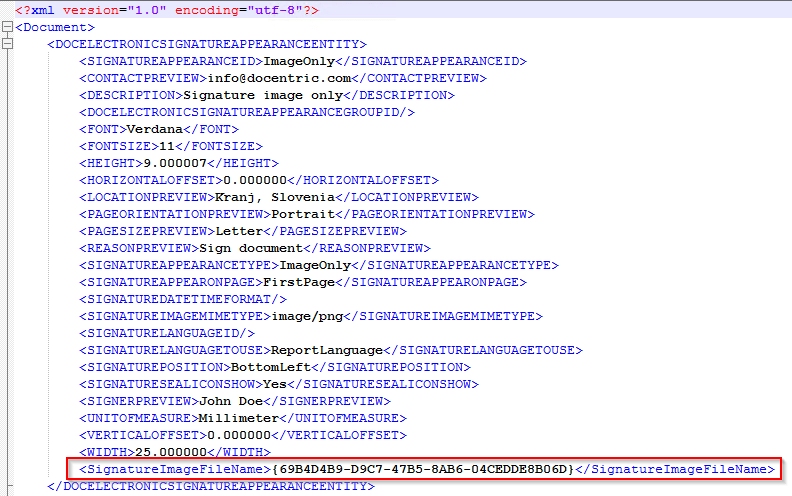Click the empty SIGNATUREDATETIMEFORMAT tag
This screenshot has height=496, width=792.
click(x=183, y=300)
